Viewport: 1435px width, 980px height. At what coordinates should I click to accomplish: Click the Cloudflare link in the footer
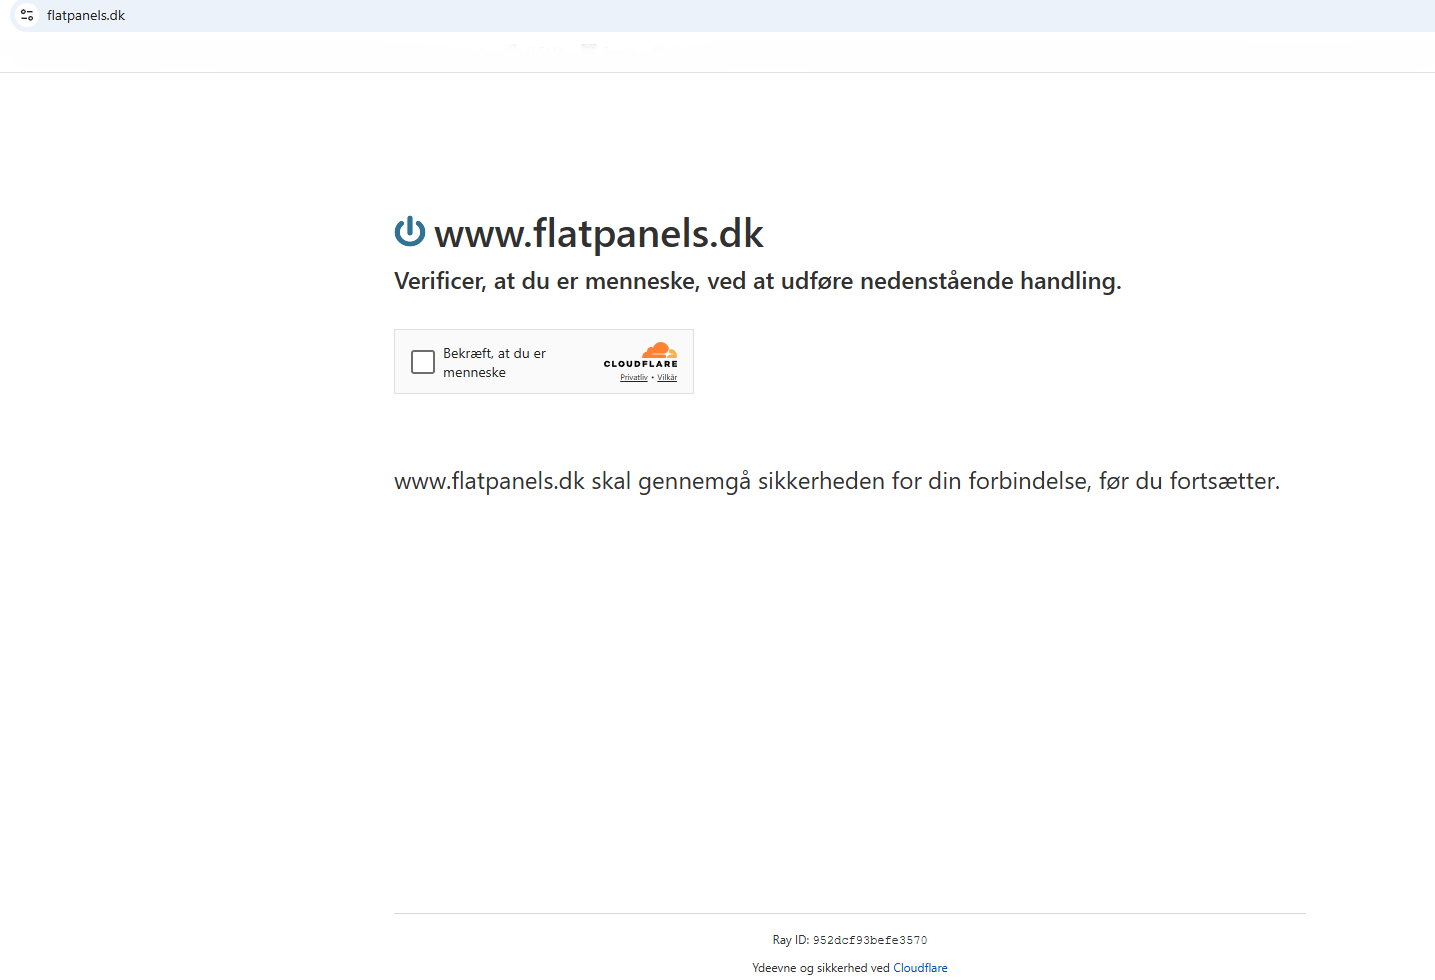pos(920,967)
